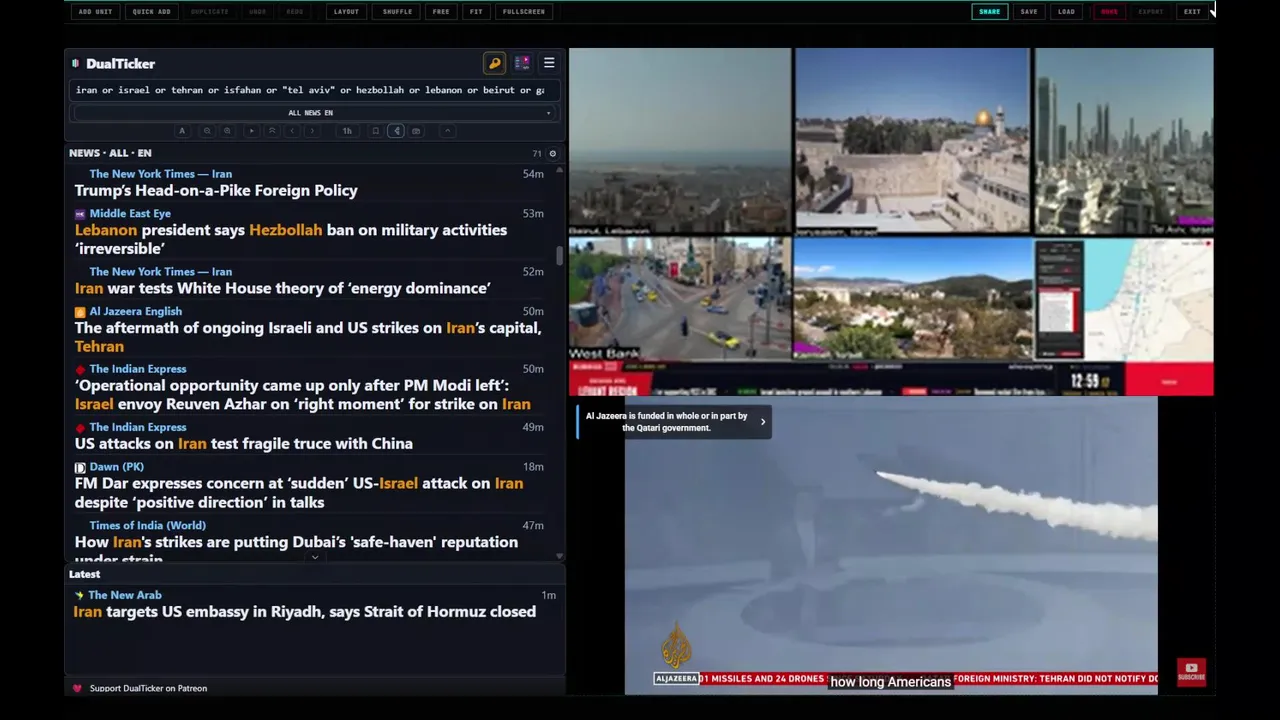
Task: Click the Dawn (PK) source icon
Action: pyautogui.click(x=80, y=467)
